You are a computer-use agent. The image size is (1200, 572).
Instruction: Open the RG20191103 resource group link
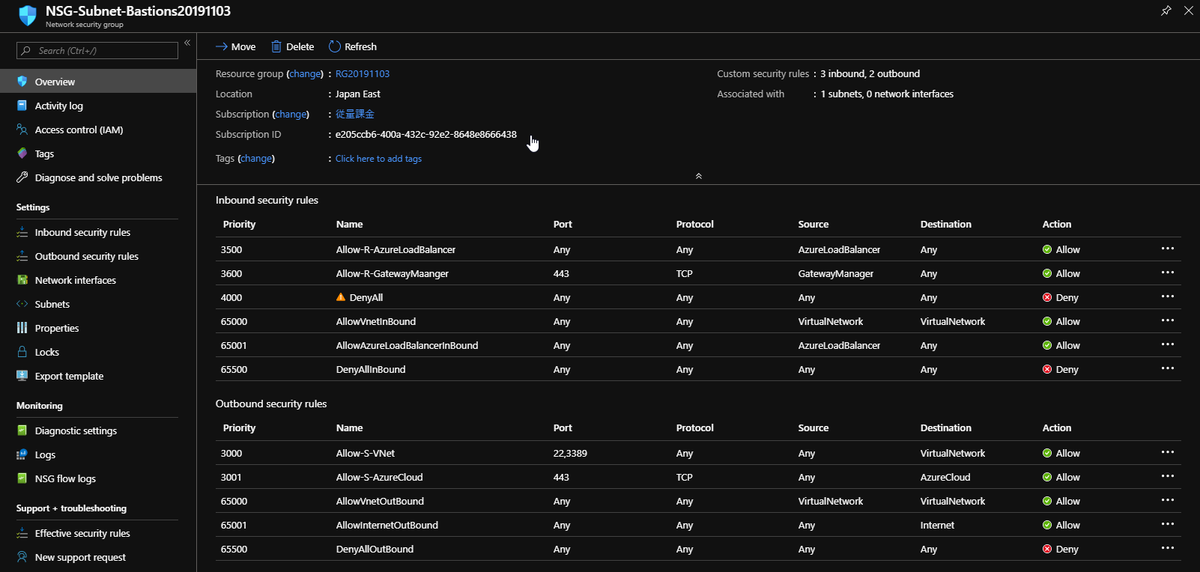362,74
